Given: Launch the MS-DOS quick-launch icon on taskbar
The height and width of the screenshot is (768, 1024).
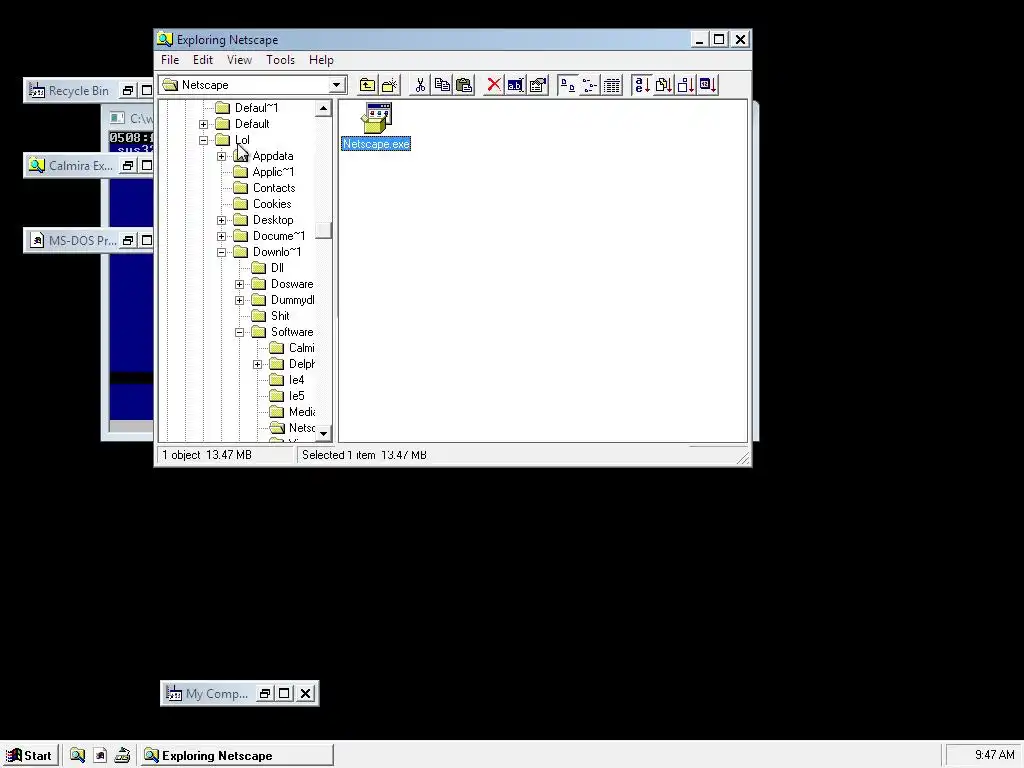Looking at the screenshot, I should [x=100, y=755].
